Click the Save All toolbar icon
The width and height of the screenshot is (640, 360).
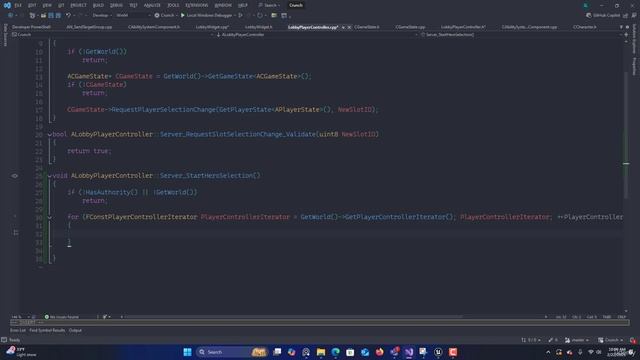[58, 15]
